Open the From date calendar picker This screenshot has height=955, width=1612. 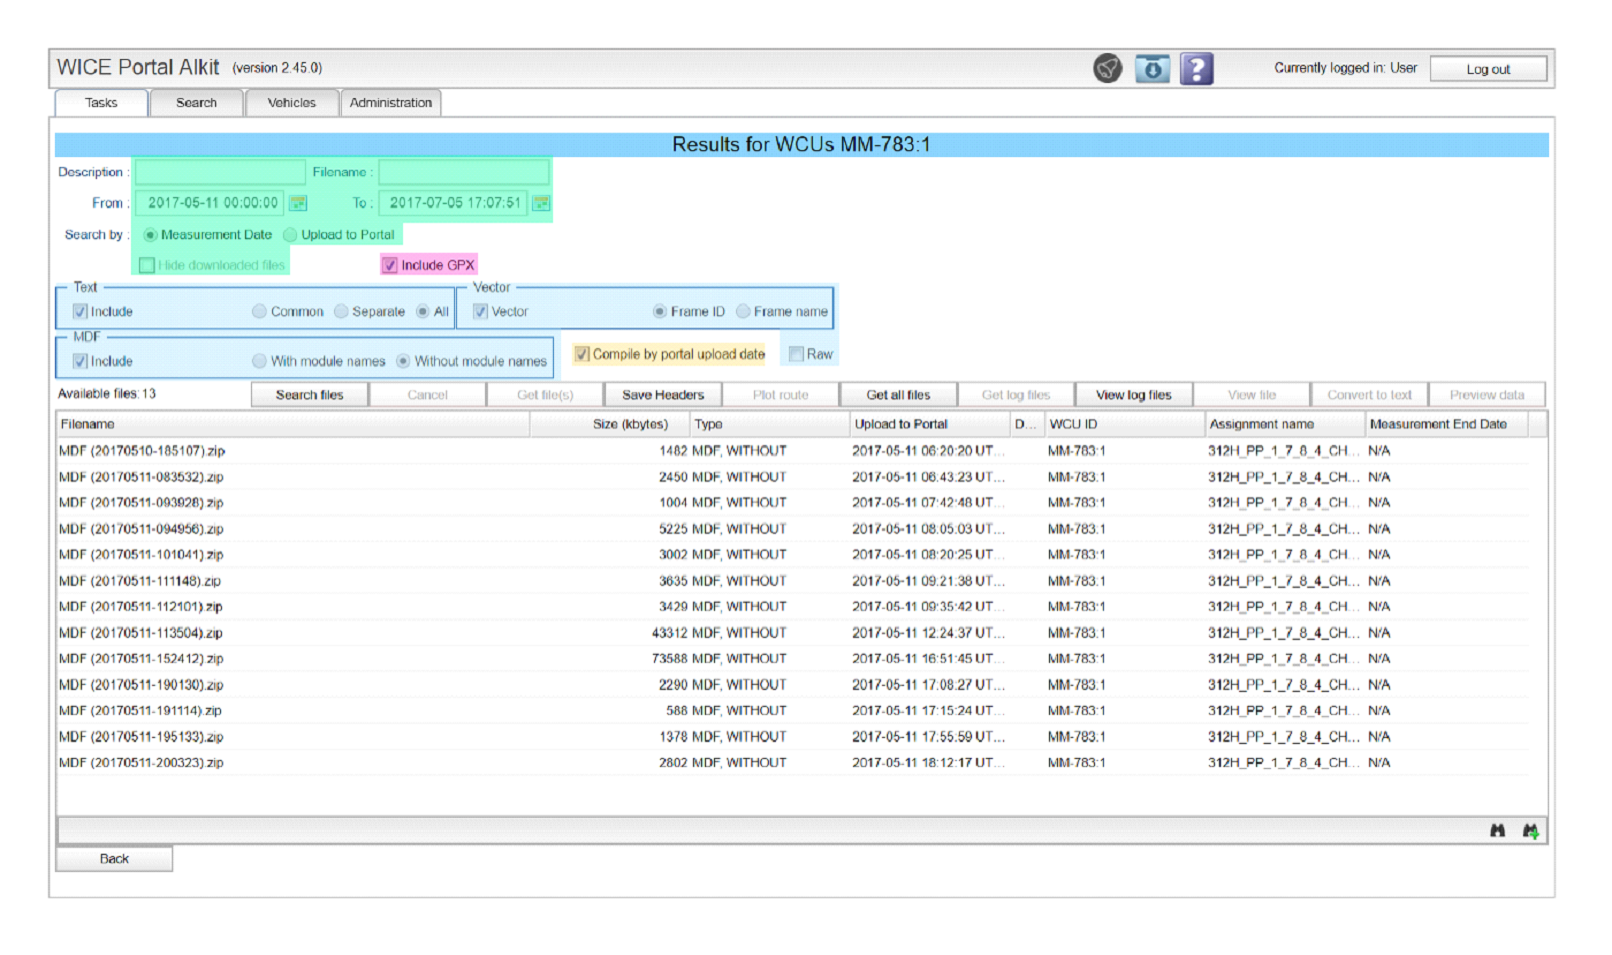pyautogui.click(x=298, y=203)
